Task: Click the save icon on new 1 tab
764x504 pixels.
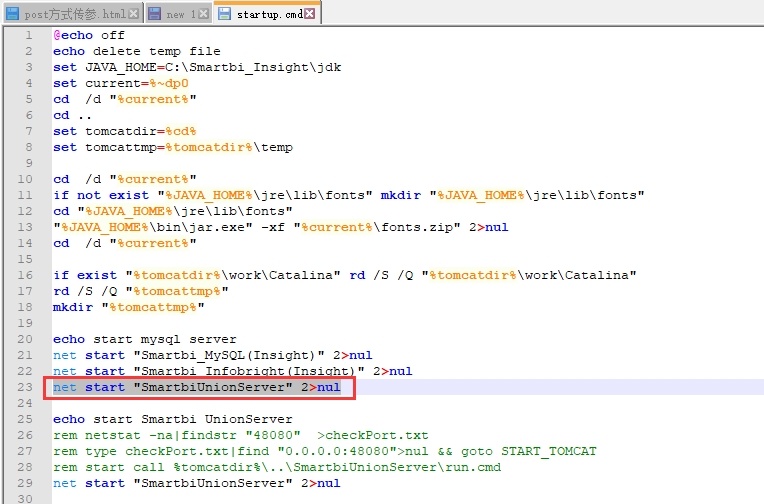Action: [x=154, y=14]
